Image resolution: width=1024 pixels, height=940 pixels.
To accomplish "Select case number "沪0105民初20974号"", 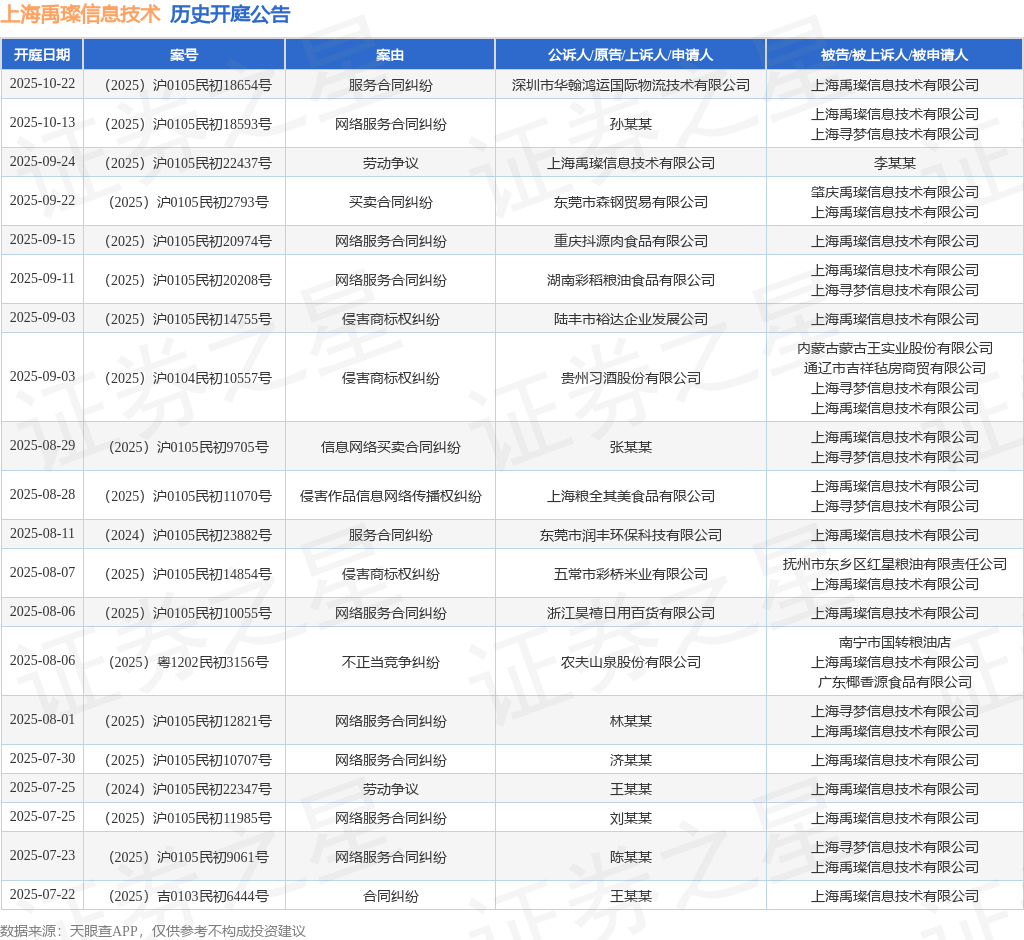I will [x=212, y=241].
